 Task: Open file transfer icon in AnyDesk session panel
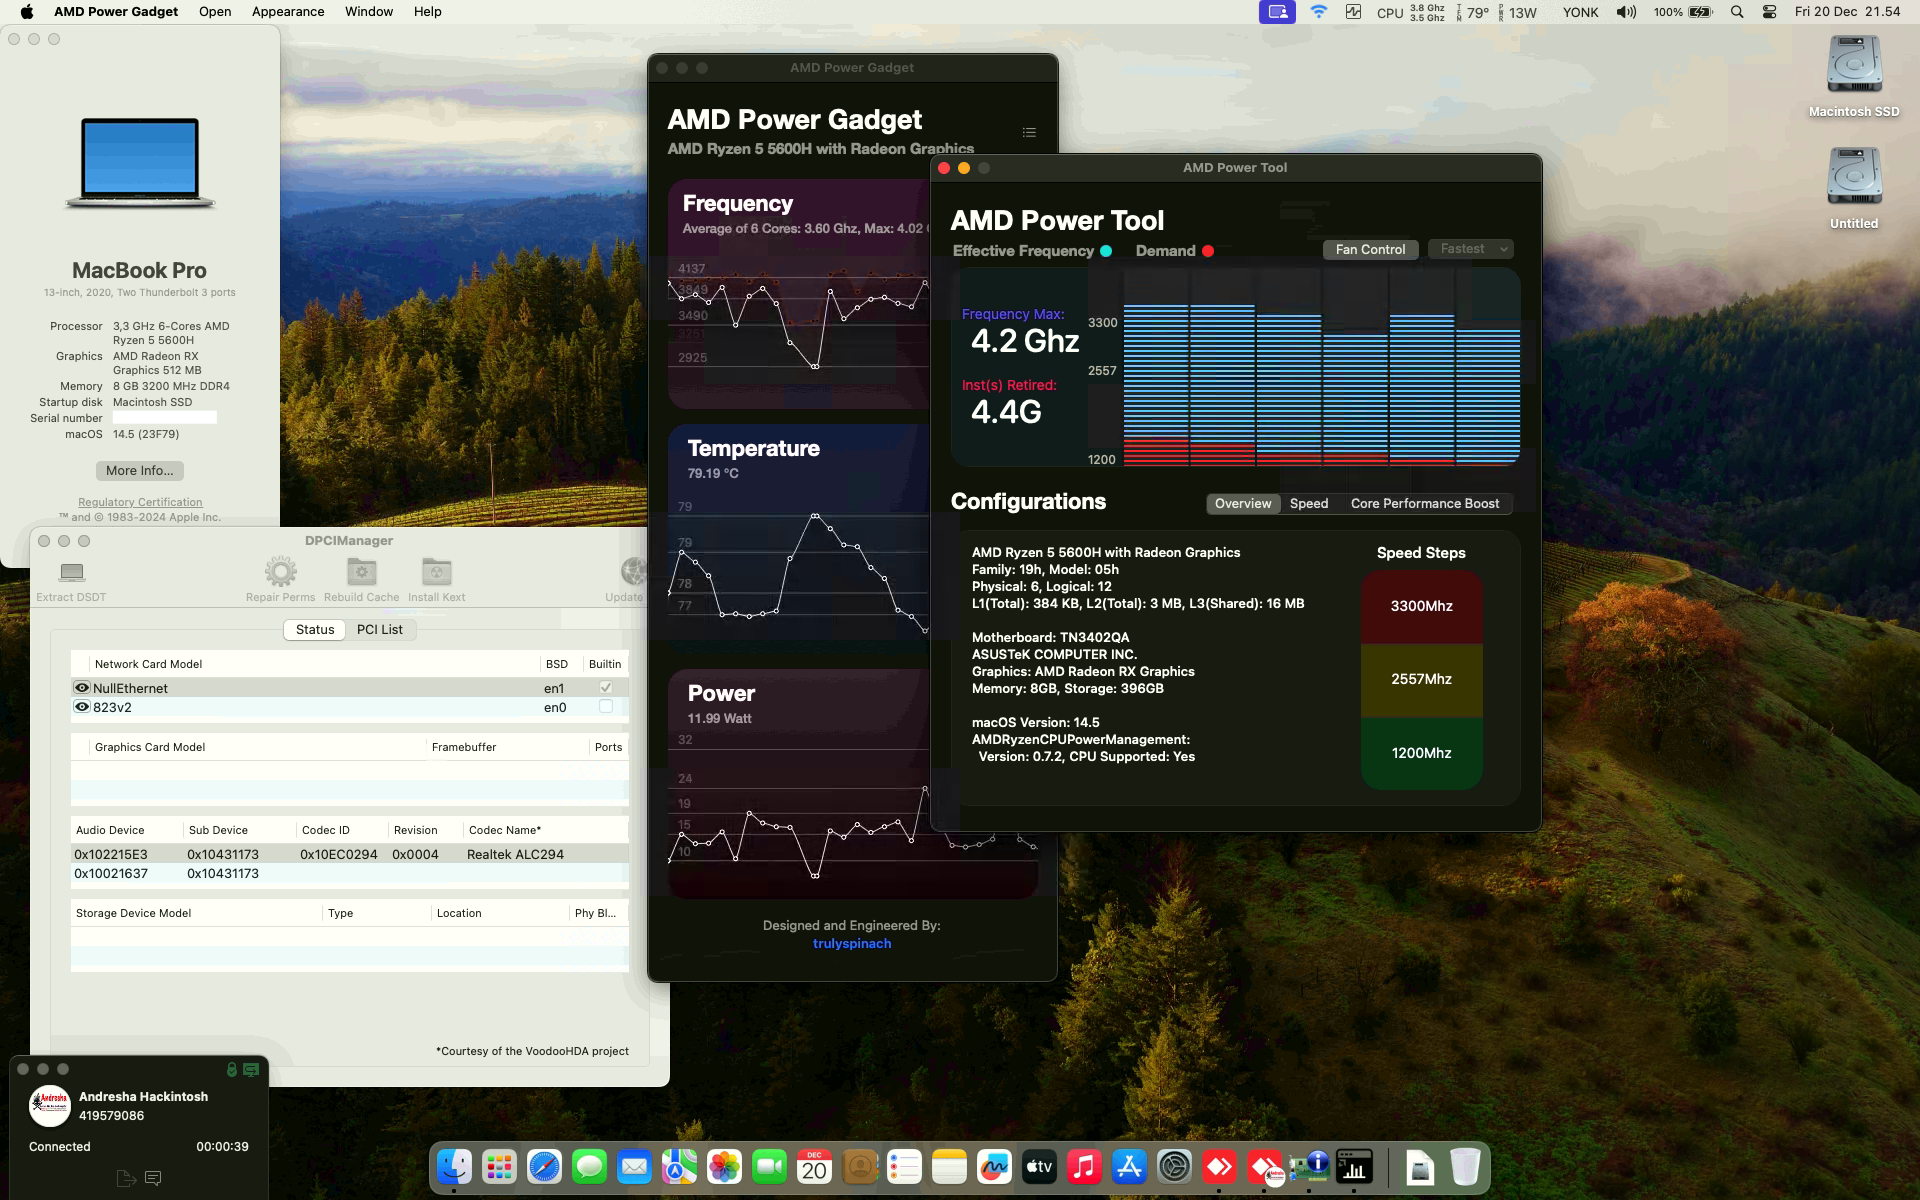126,1178
